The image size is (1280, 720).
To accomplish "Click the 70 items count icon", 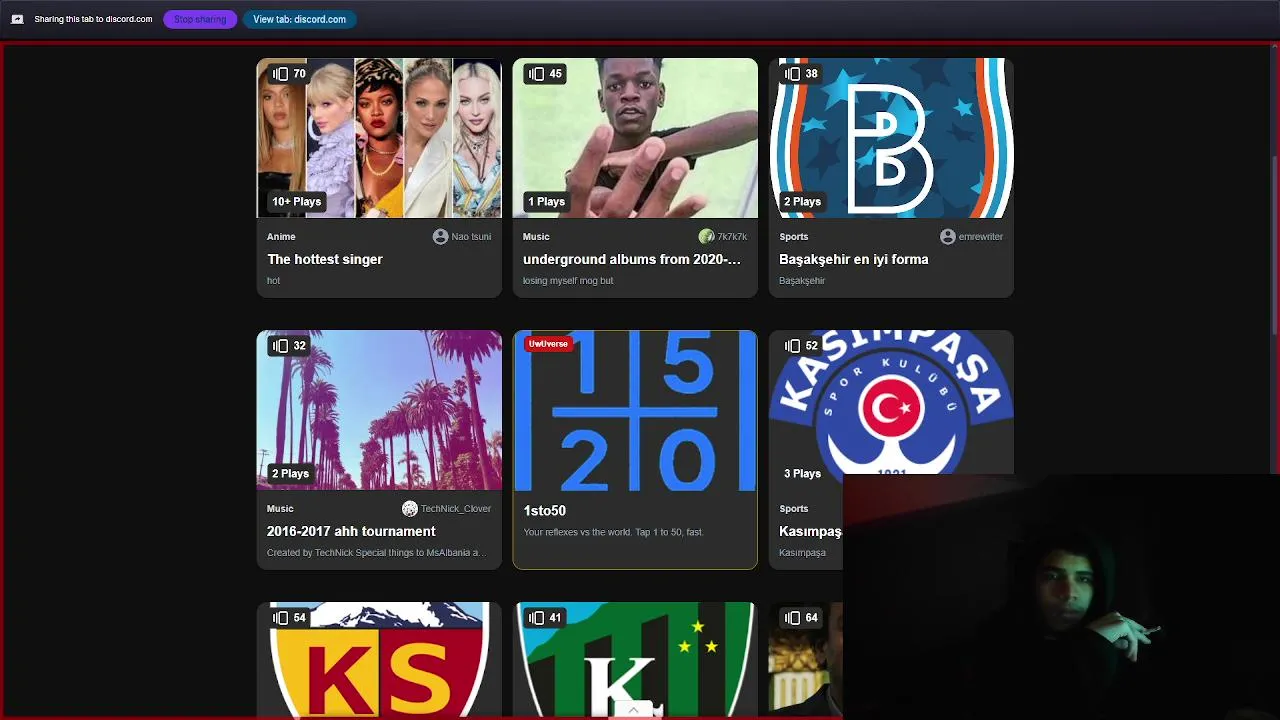I will [x=280, y=74].
